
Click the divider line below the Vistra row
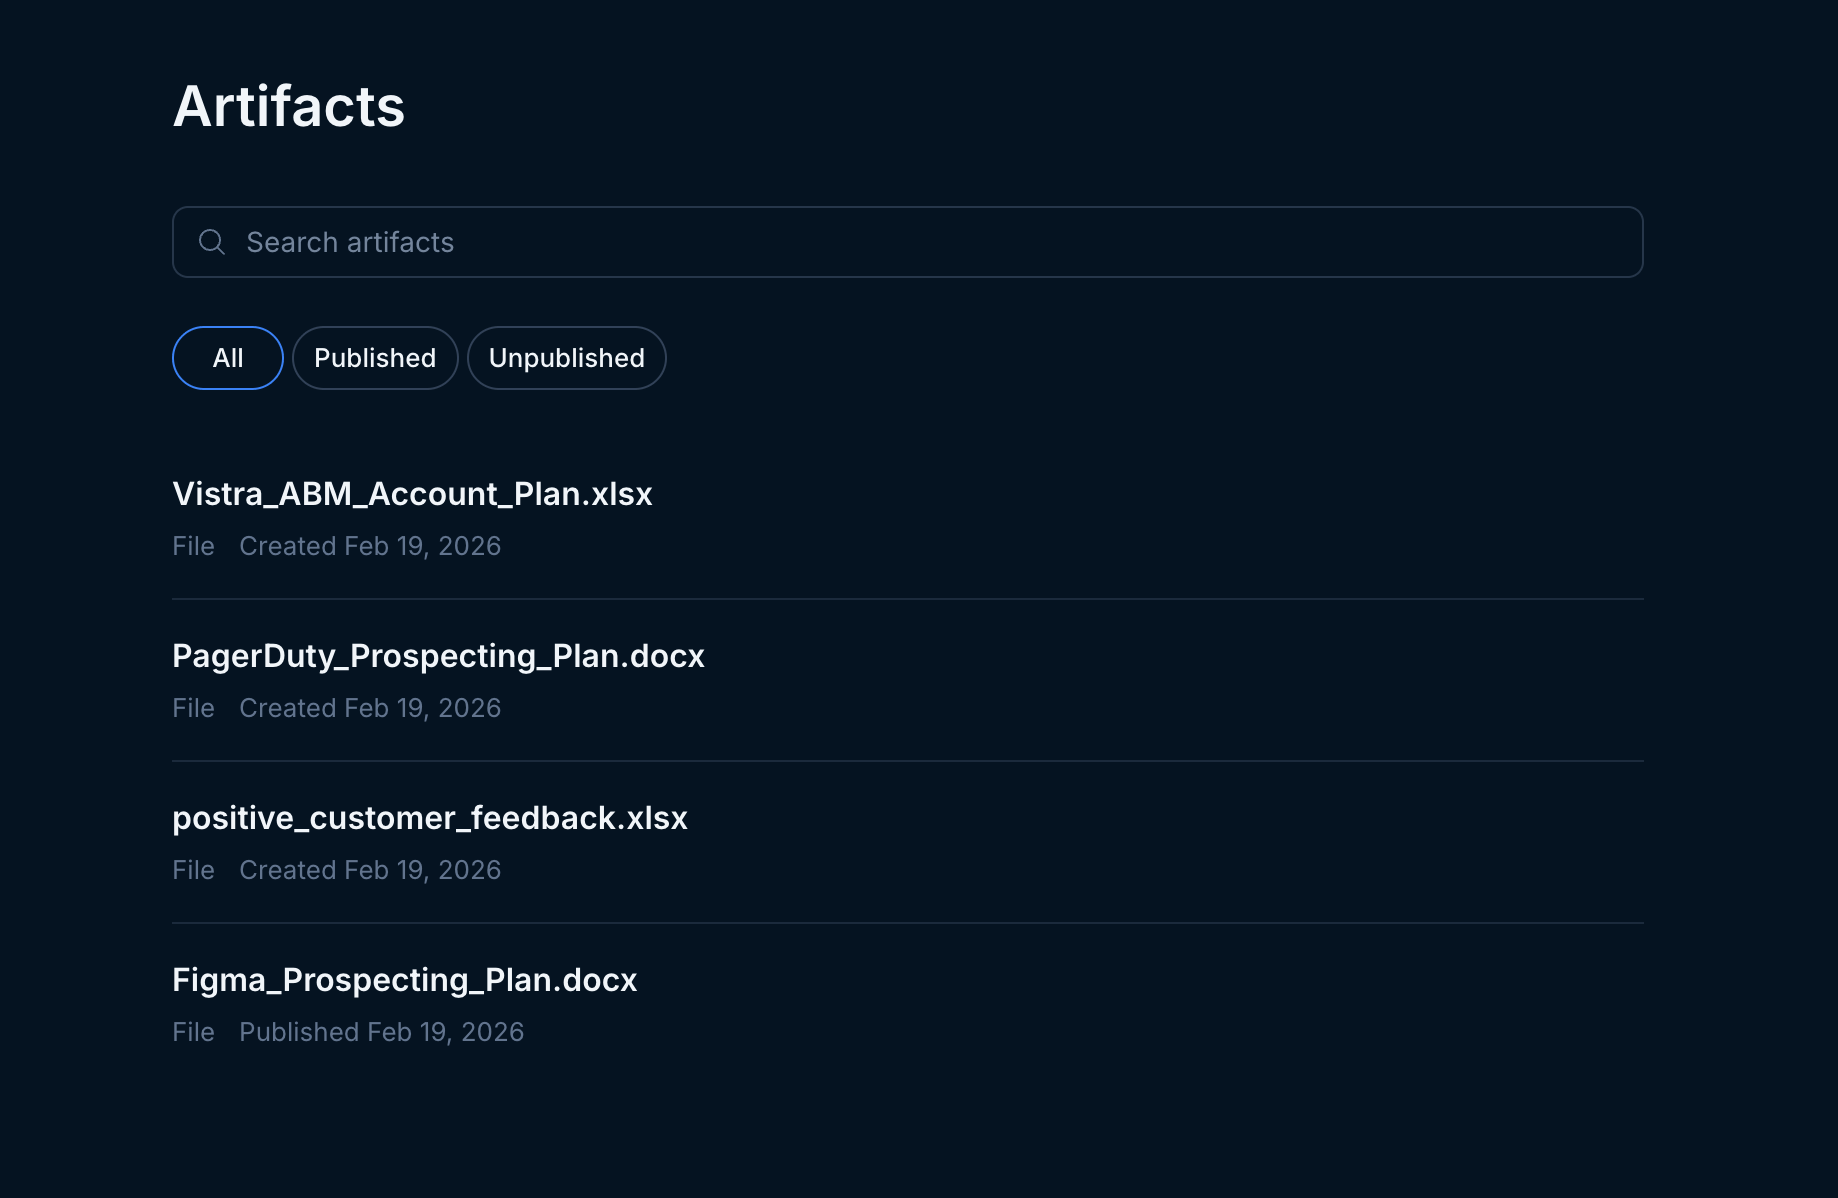[x=907, y=599]
